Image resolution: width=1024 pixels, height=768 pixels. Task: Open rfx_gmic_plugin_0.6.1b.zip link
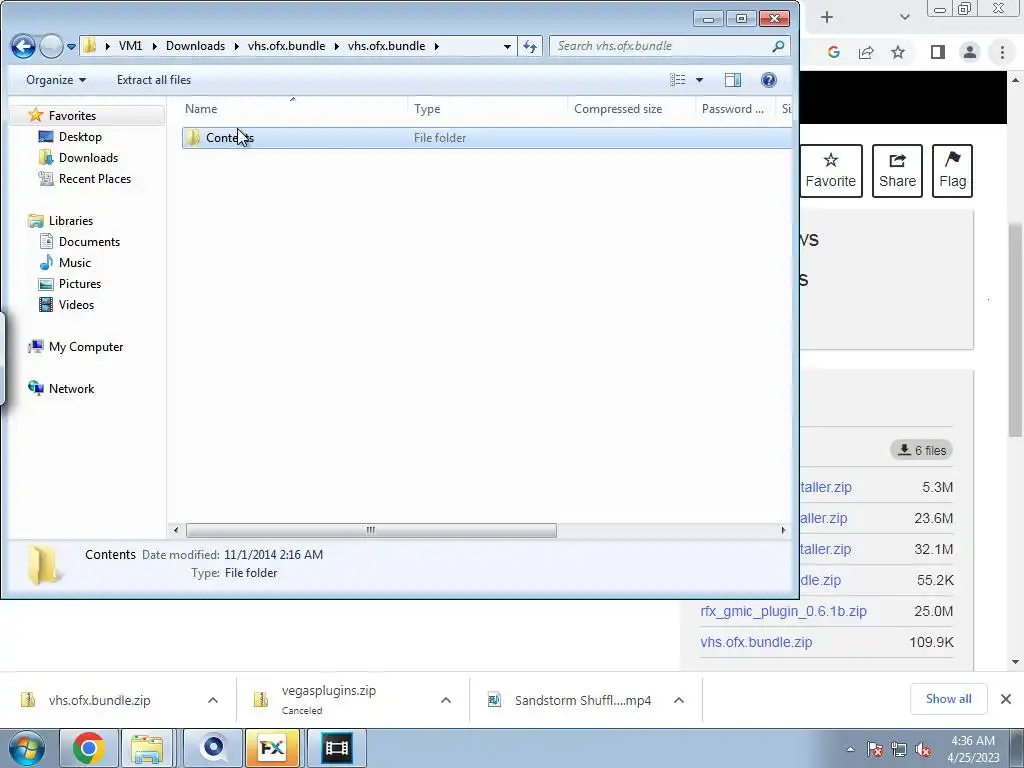(783, 611)
